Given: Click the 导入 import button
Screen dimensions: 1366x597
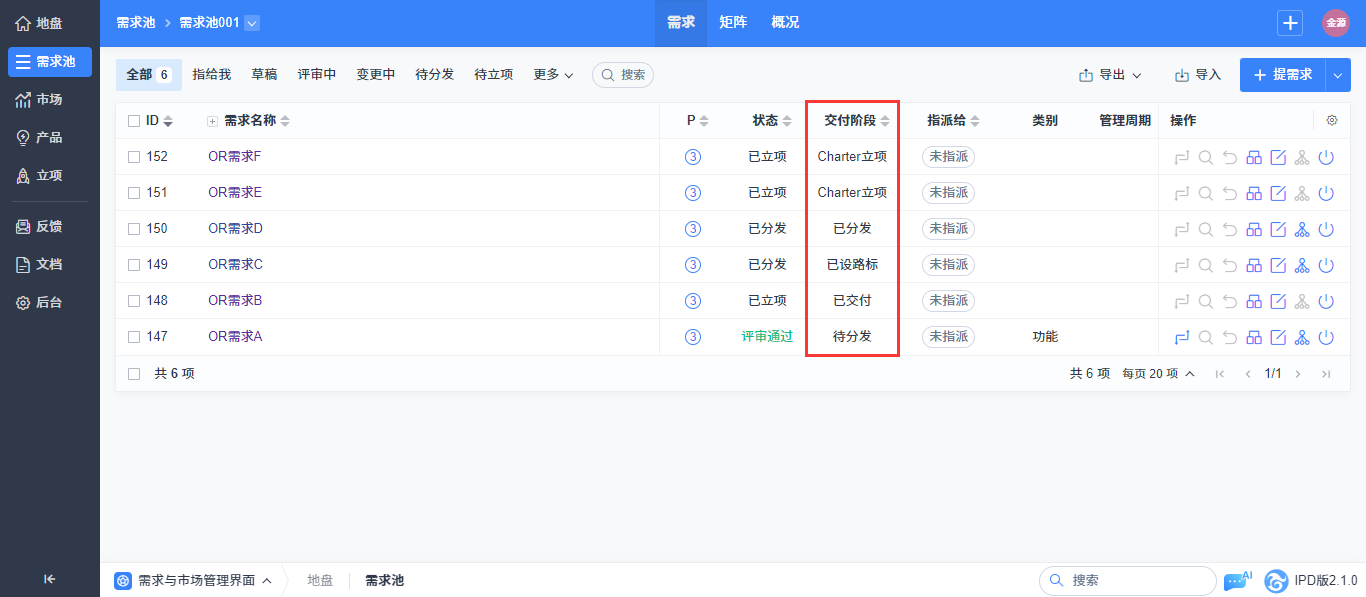Looking at the screenshot, I should point(1198,75).
